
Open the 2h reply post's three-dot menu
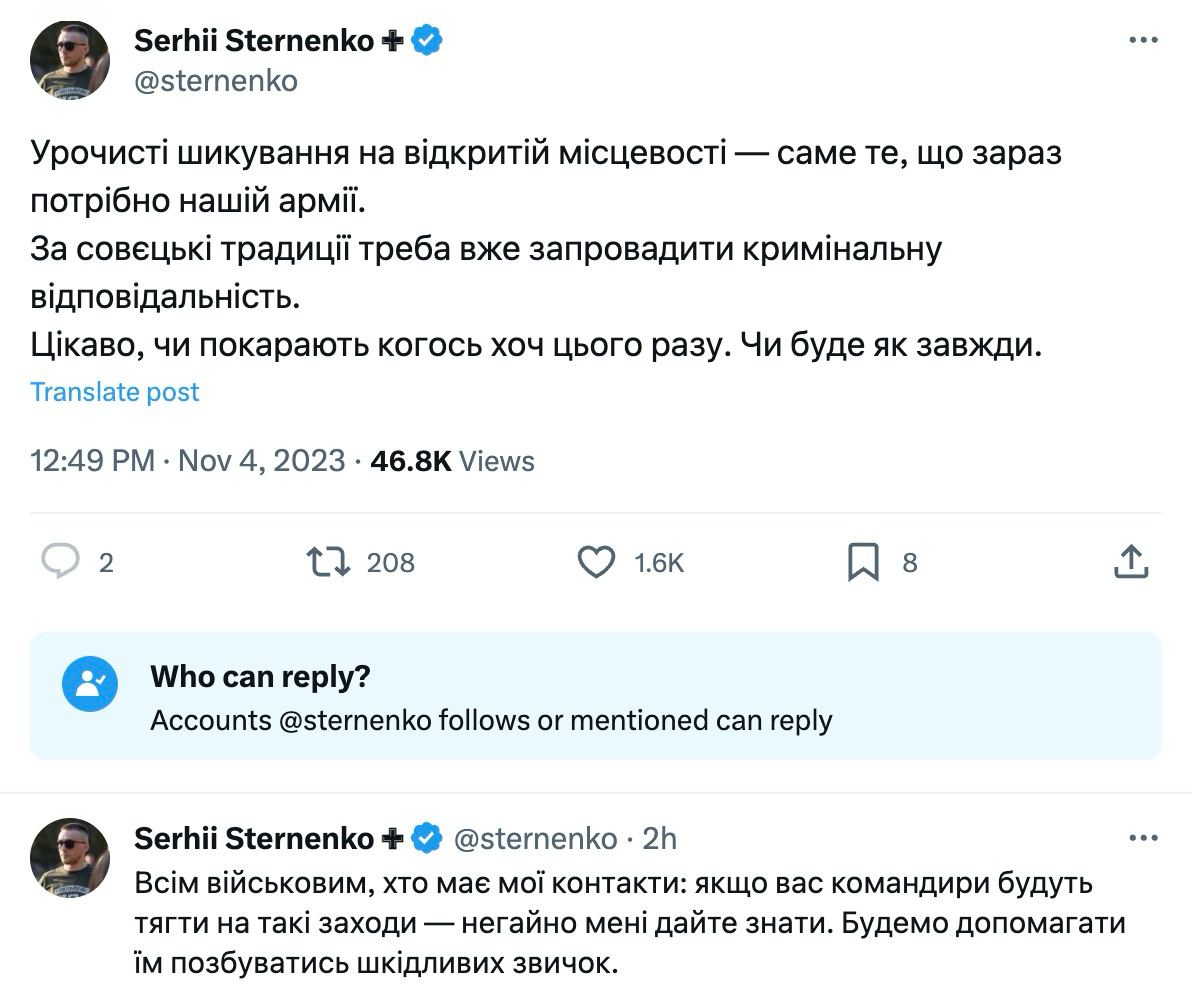coord(1143,838)
